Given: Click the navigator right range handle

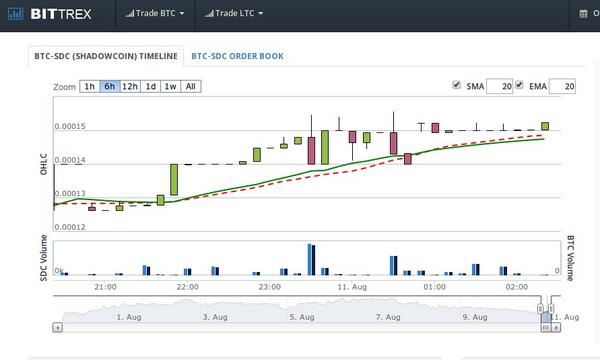Looking at the screenshot, I should 551,308.
